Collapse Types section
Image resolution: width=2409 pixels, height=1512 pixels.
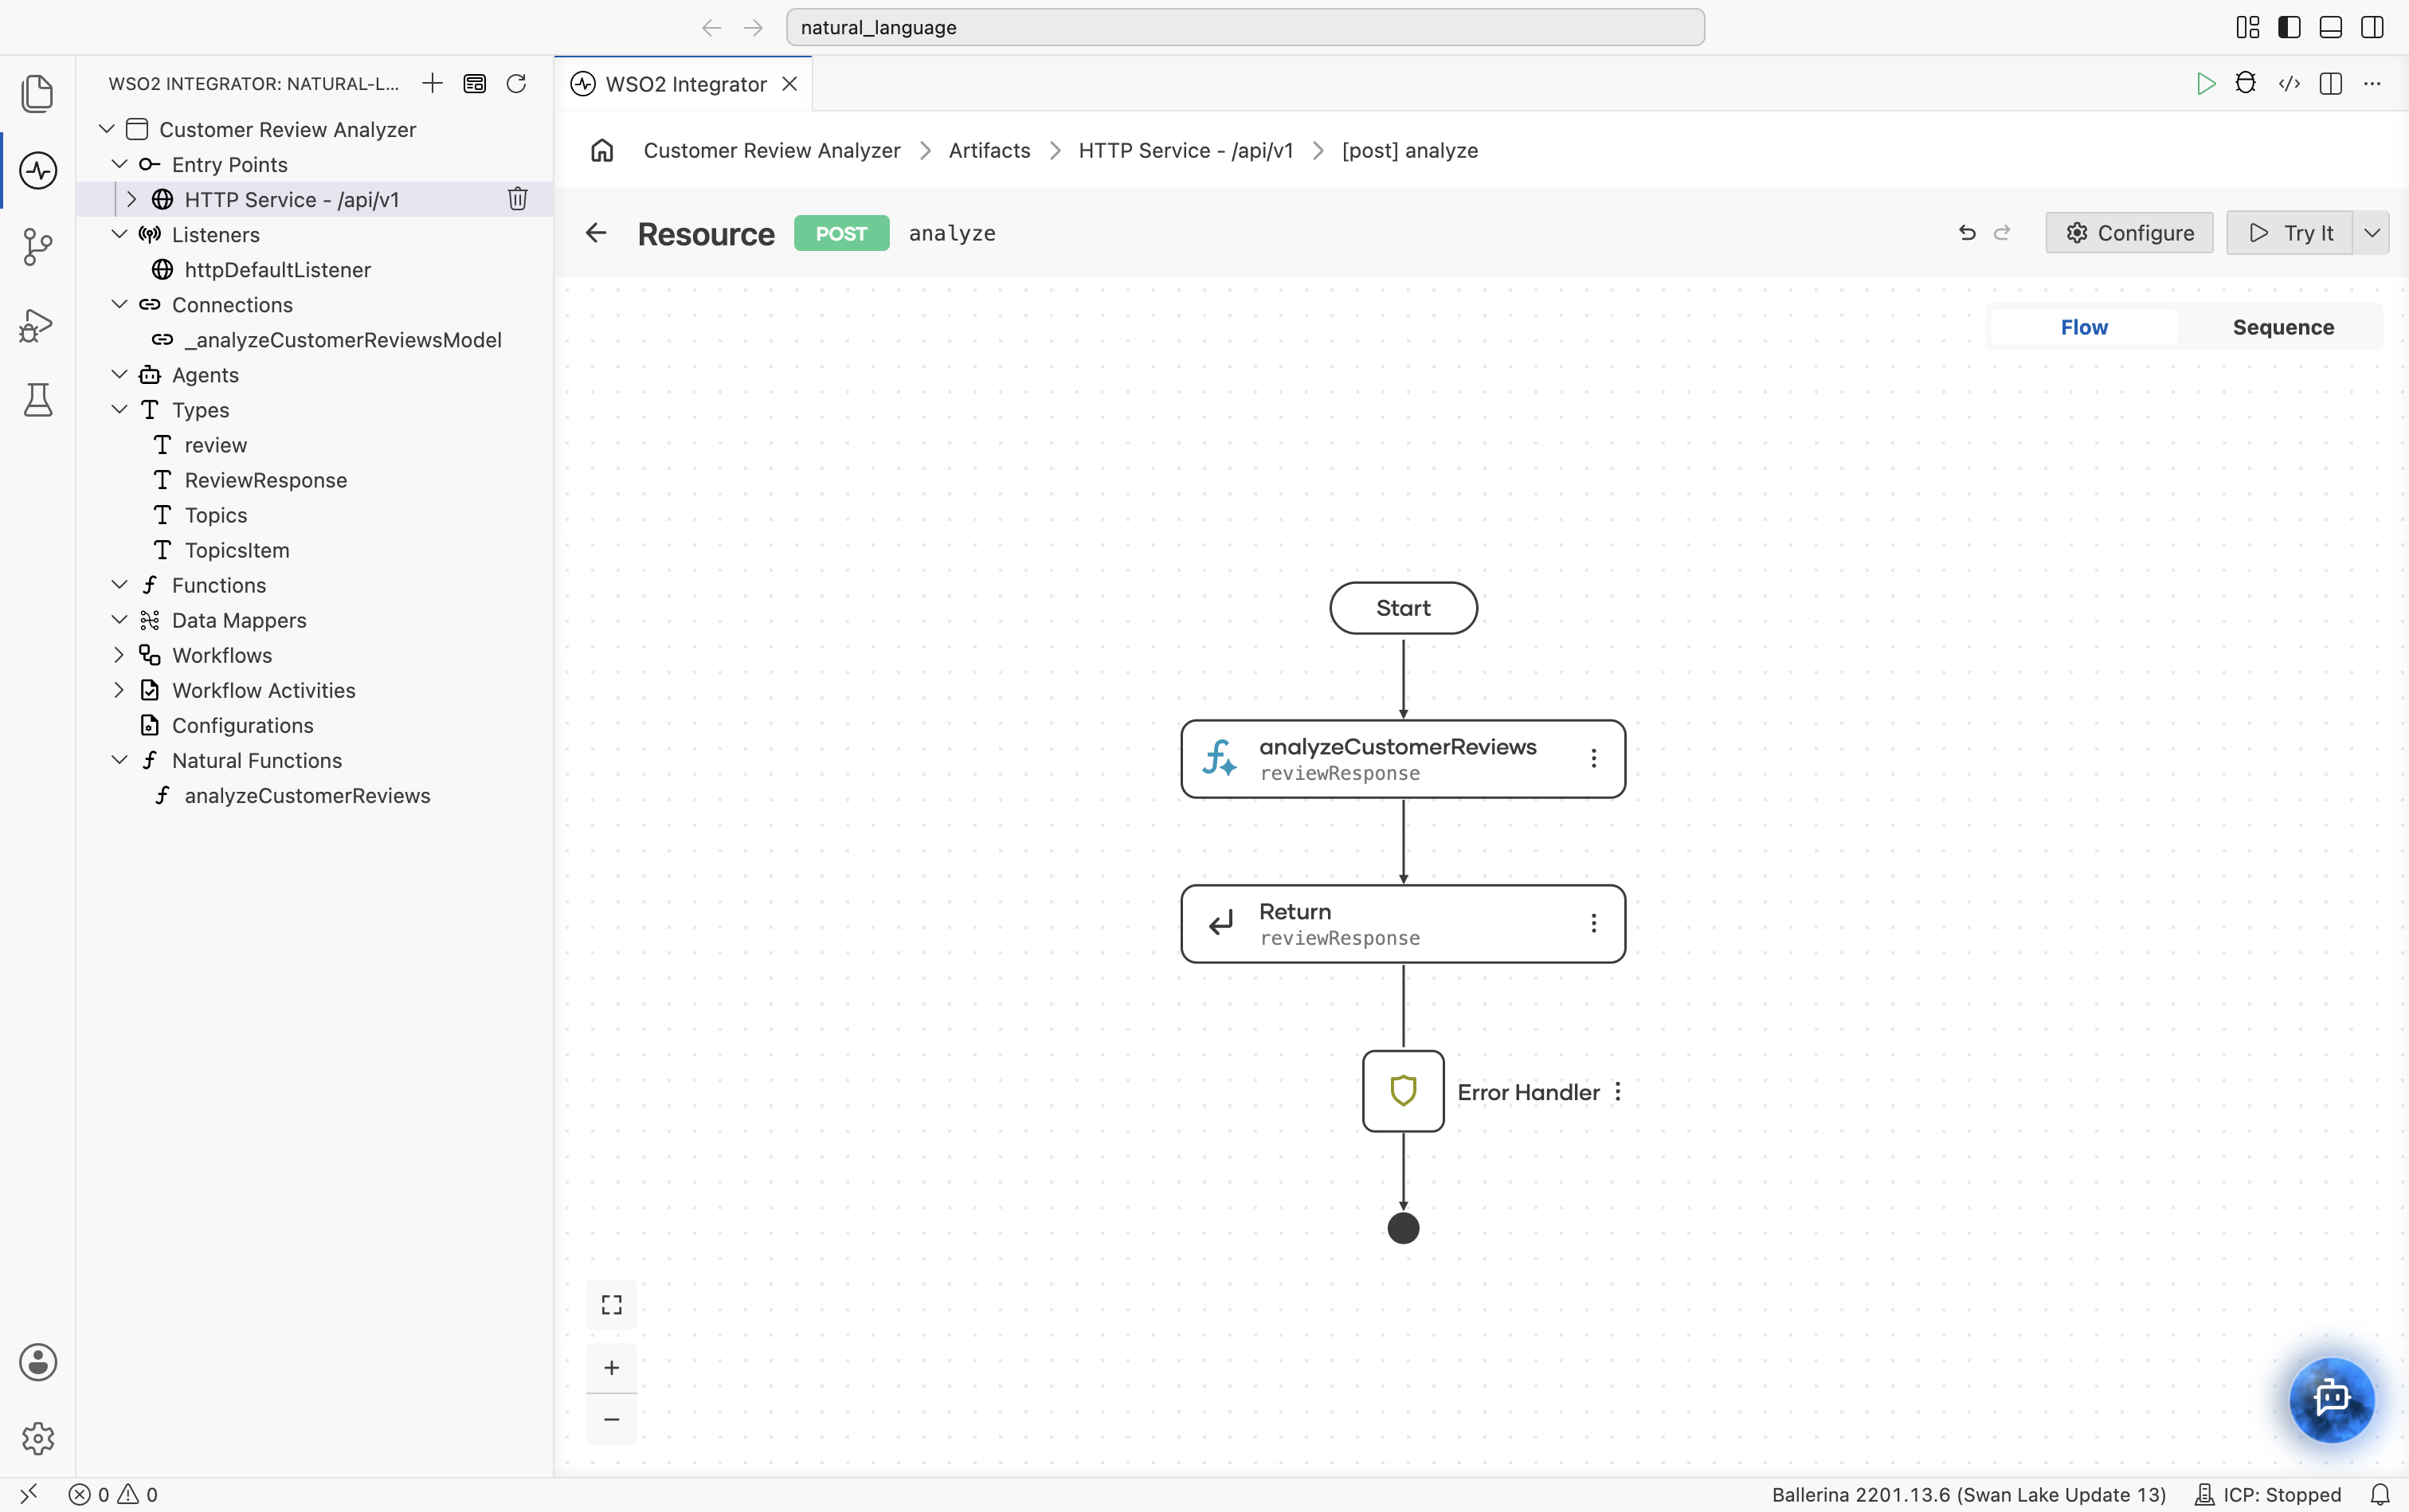pyautogui.click(x=119, y=409)
